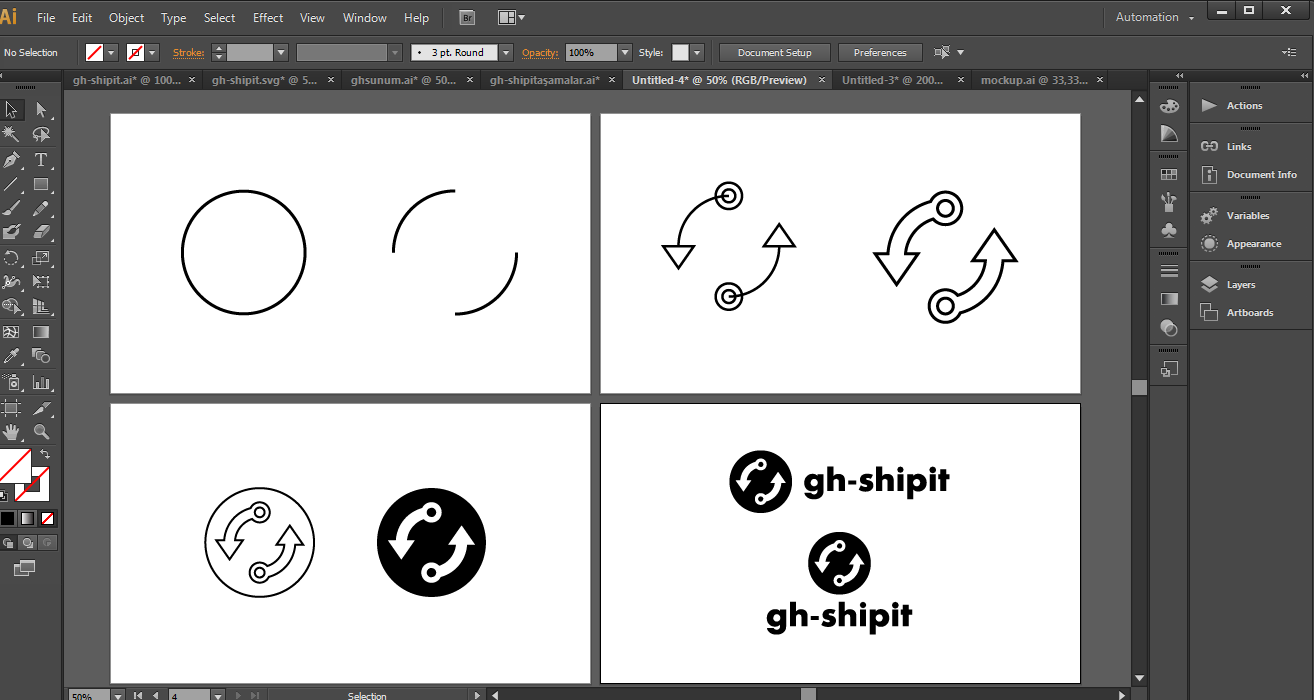Click the fill color swatch in control bar
Image resolution: width=1314 pixels, height=700 pixels.
94,53
